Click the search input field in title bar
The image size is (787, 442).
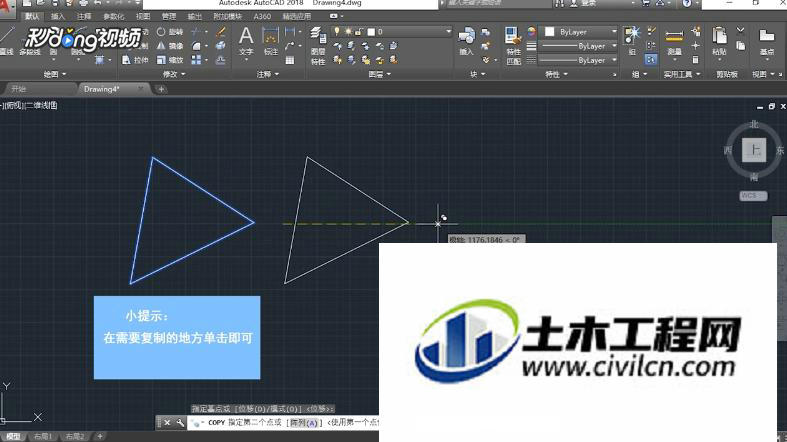(498, 4)
